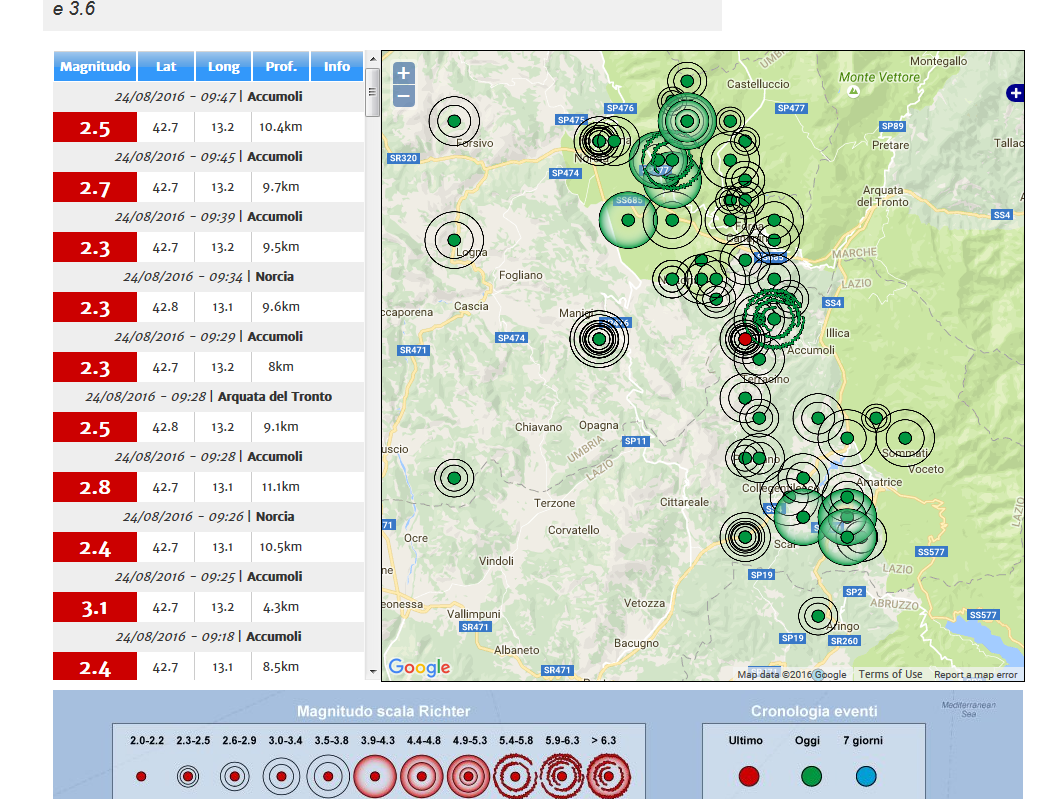Click the map zoom in plus icon
Image resolution: width=1057 pixels, height=799 pixels.
[403, 73]
